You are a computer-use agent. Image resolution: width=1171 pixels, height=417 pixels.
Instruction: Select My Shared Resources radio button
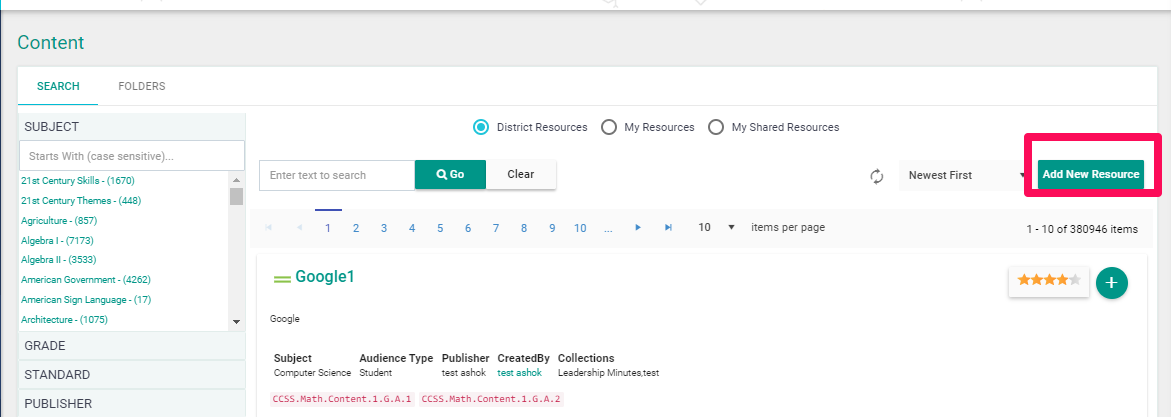(x=716, y=127)
